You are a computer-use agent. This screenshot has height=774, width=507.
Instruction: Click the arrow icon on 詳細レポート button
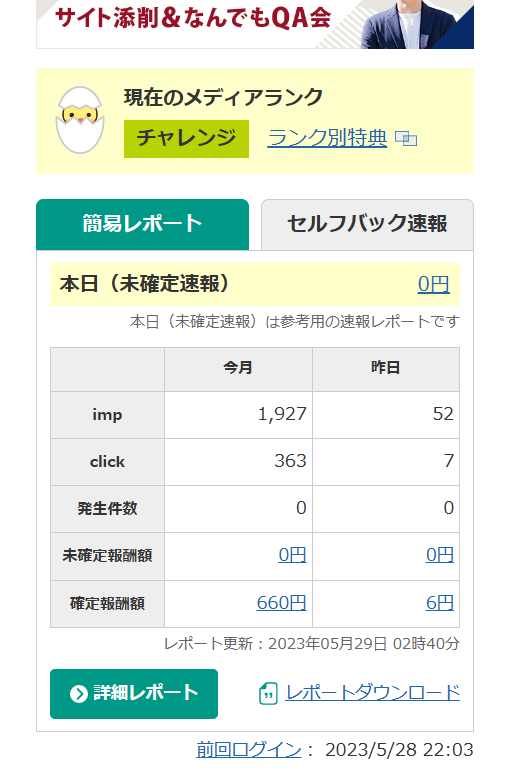[78, 694]
